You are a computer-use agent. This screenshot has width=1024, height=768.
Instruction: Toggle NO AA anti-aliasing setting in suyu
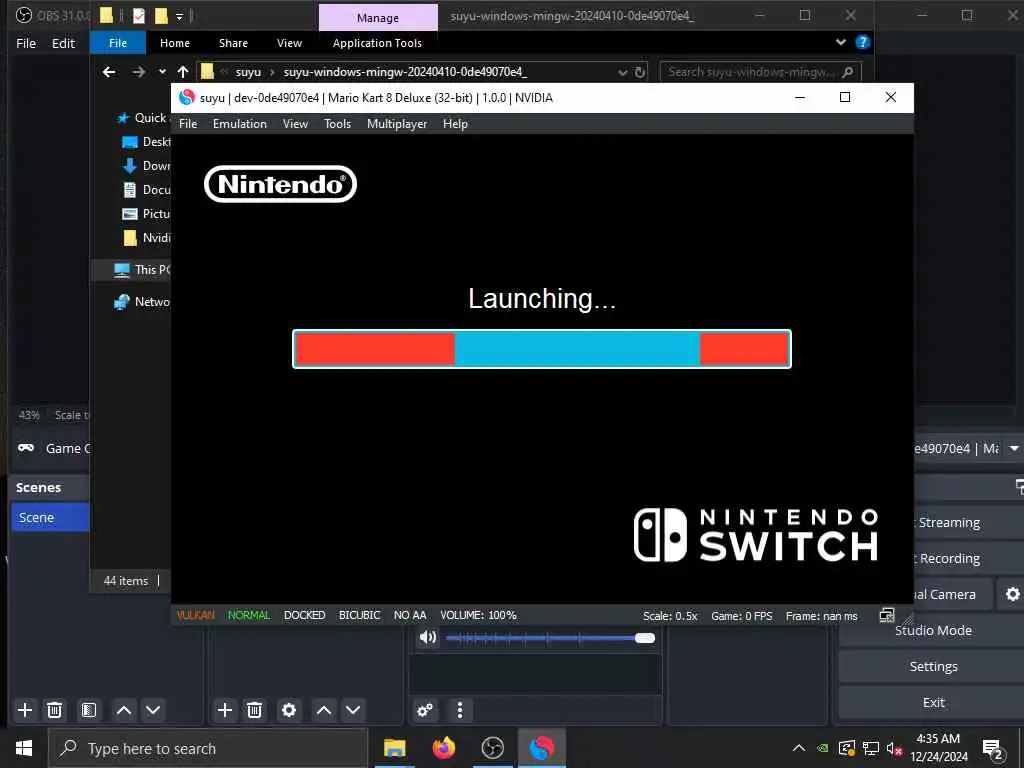(x=410, y=615)
